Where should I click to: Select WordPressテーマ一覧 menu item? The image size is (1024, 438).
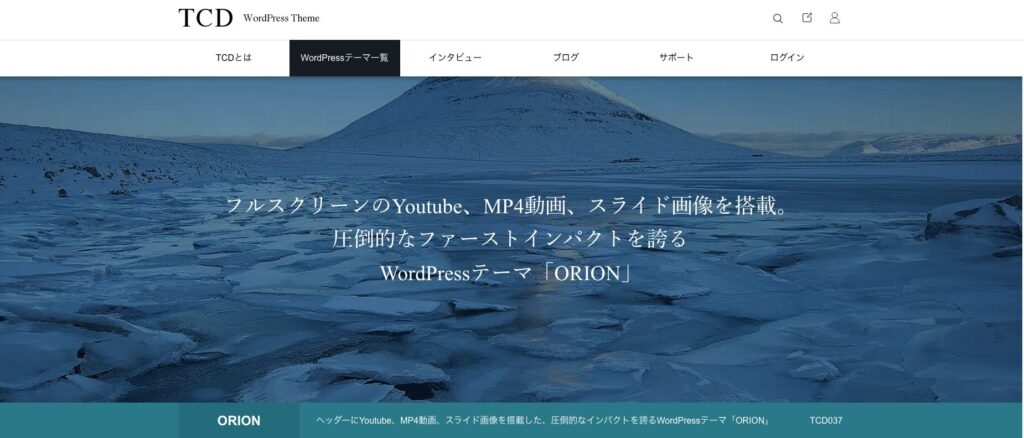click(x=344, y=57)
